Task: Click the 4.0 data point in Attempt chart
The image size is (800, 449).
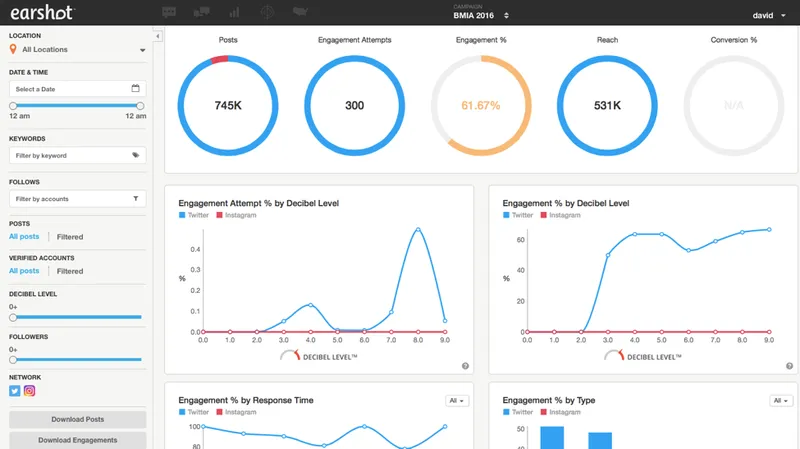Action: (310, 305)
